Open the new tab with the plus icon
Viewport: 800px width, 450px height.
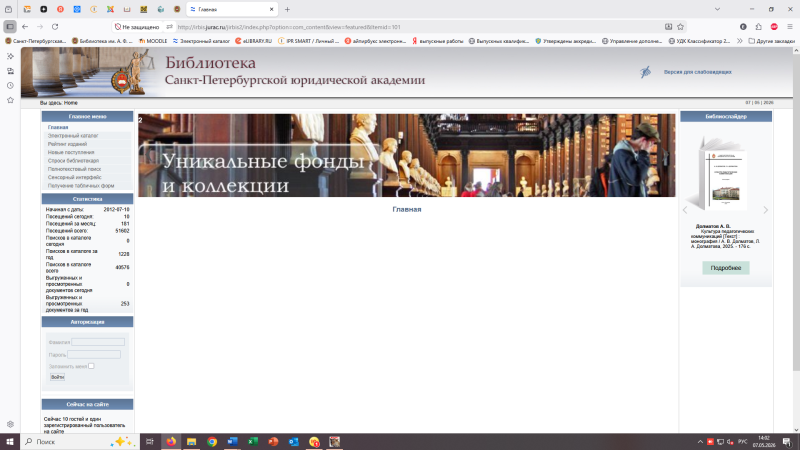click(287, 9)
